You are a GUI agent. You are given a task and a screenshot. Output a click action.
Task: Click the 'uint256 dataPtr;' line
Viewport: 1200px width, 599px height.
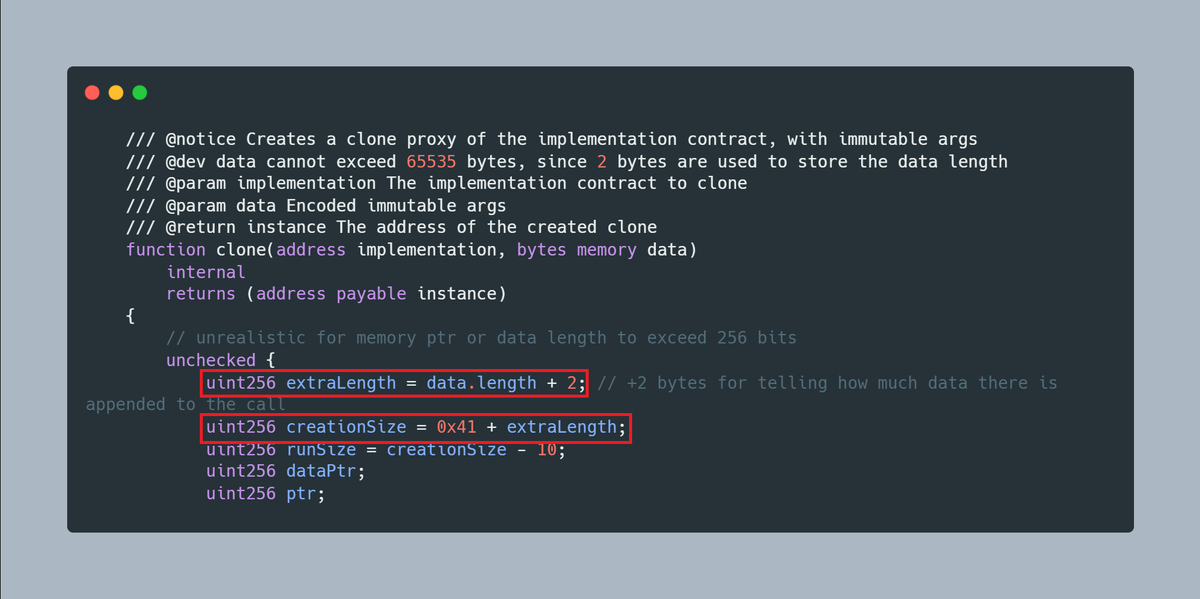[x=286, y=471]
